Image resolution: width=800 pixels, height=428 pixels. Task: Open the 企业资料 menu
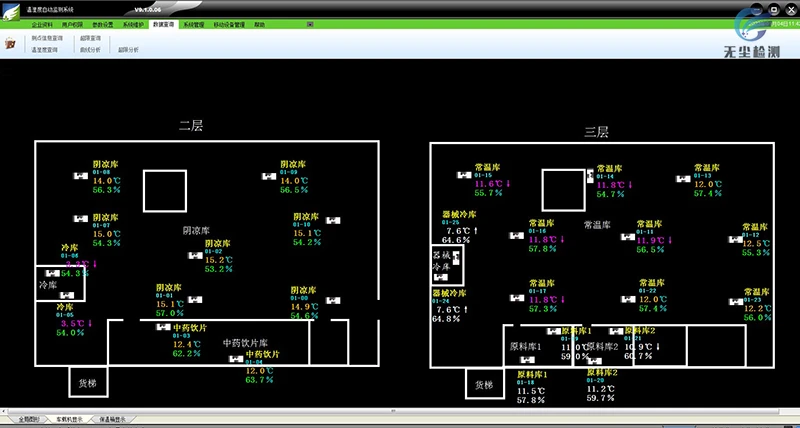[x=43, y=22]
